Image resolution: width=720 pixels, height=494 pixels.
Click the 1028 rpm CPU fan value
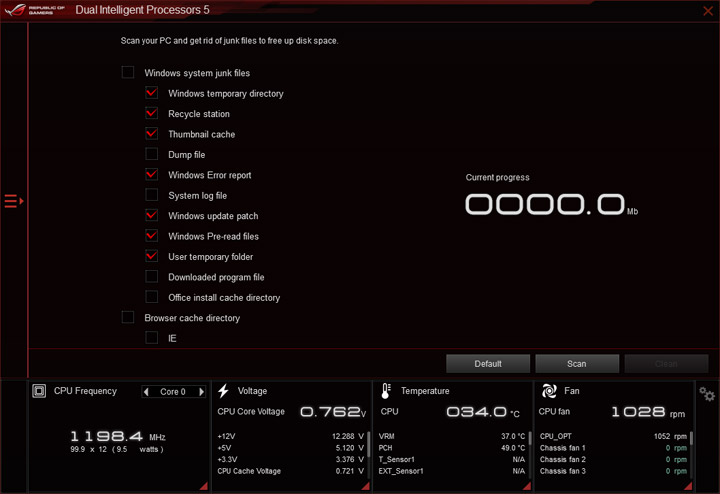click(x=648, y=412)
